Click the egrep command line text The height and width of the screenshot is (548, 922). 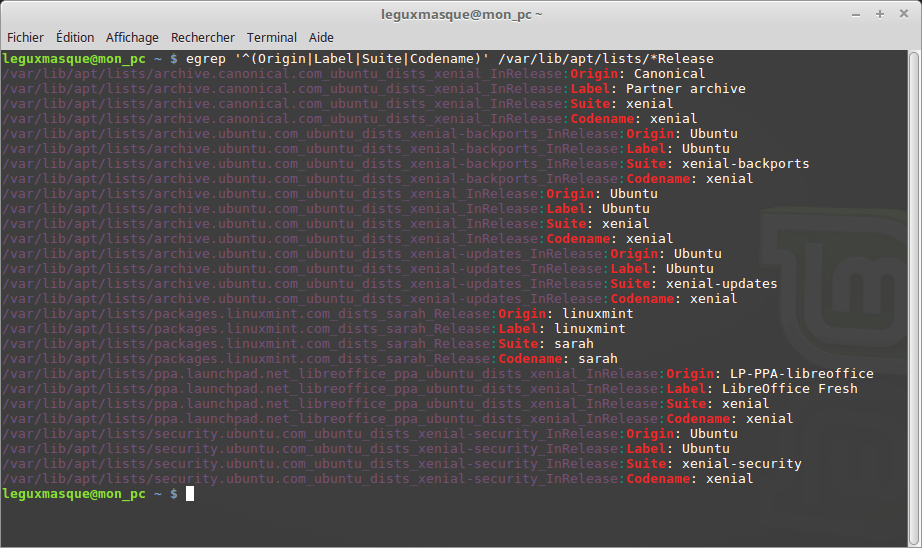[x=450, y=59]
